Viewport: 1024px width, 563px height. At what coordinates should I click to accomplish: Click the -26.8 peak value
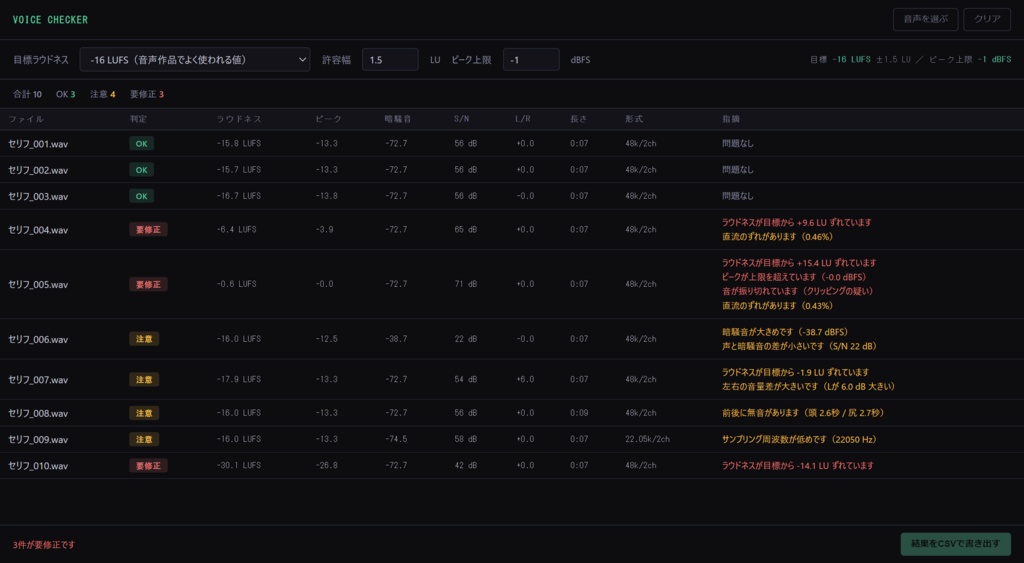pos(327,466)
